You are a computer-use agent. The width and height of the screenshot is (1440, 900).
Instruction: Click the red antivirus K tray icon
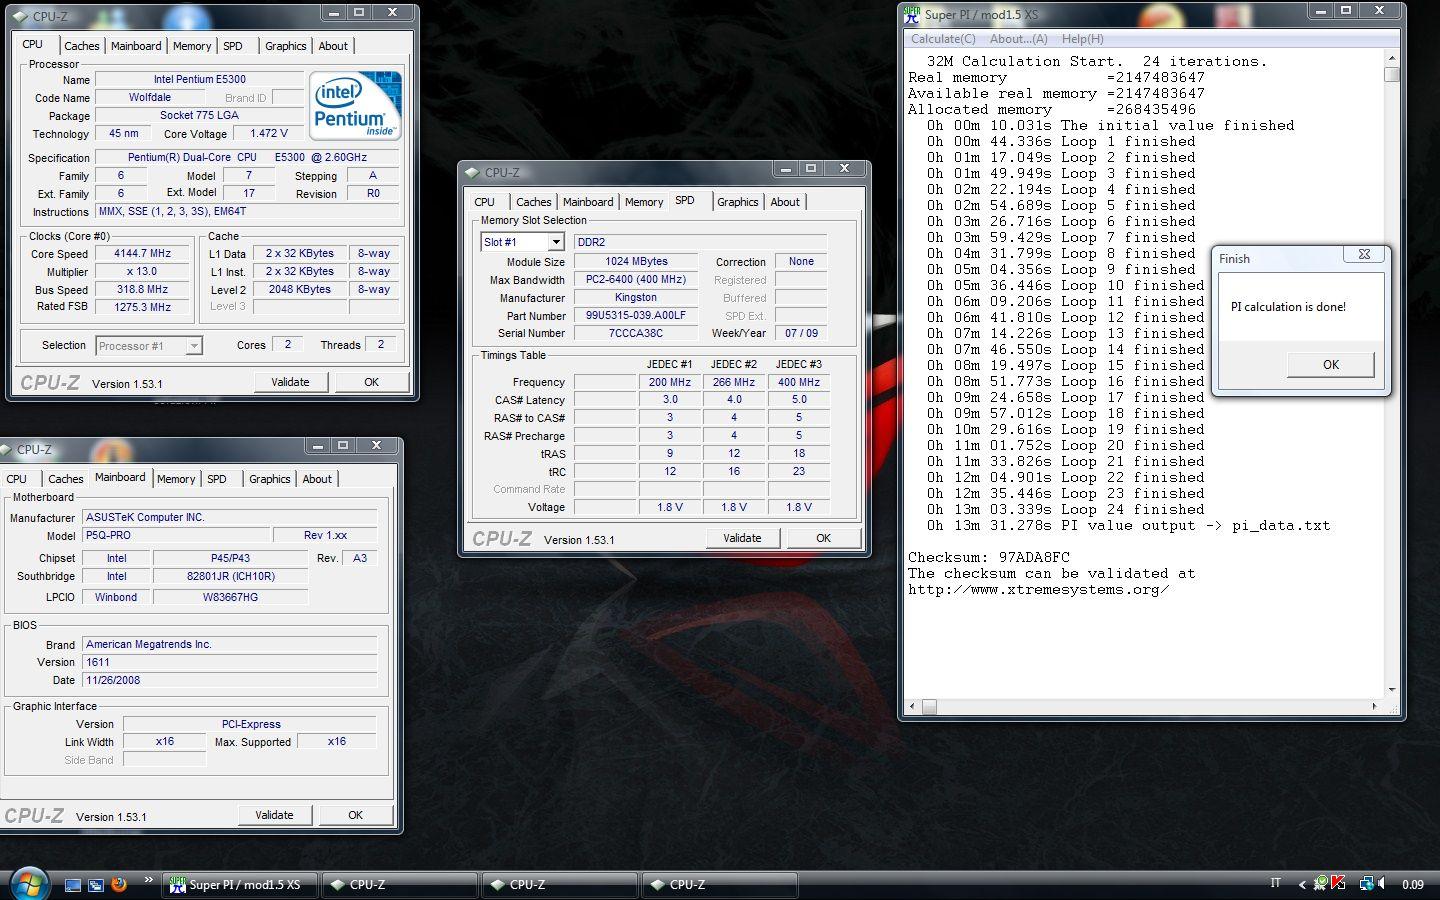pyautogui.click(x=1339, y=884)
